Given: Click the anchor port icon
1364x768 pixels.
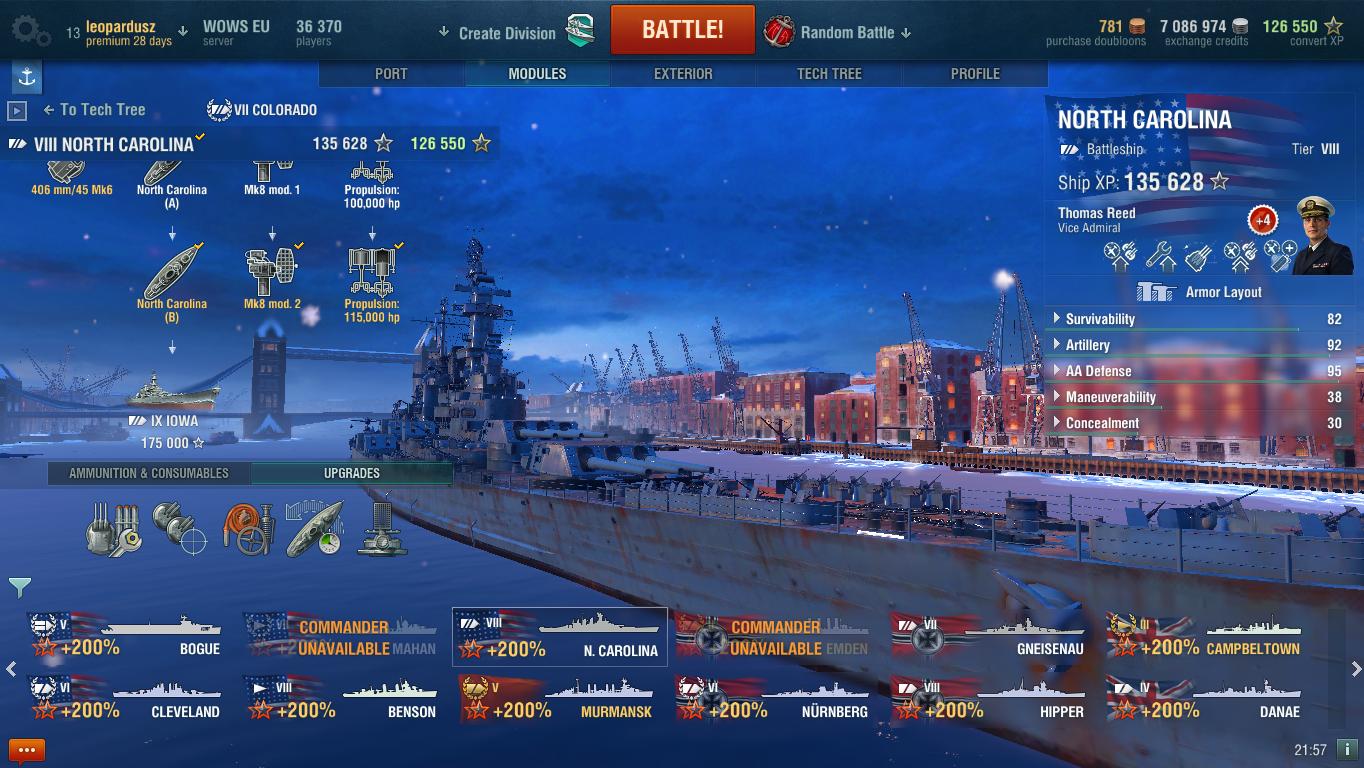Looking at the screenshot, I should point(27,77).
